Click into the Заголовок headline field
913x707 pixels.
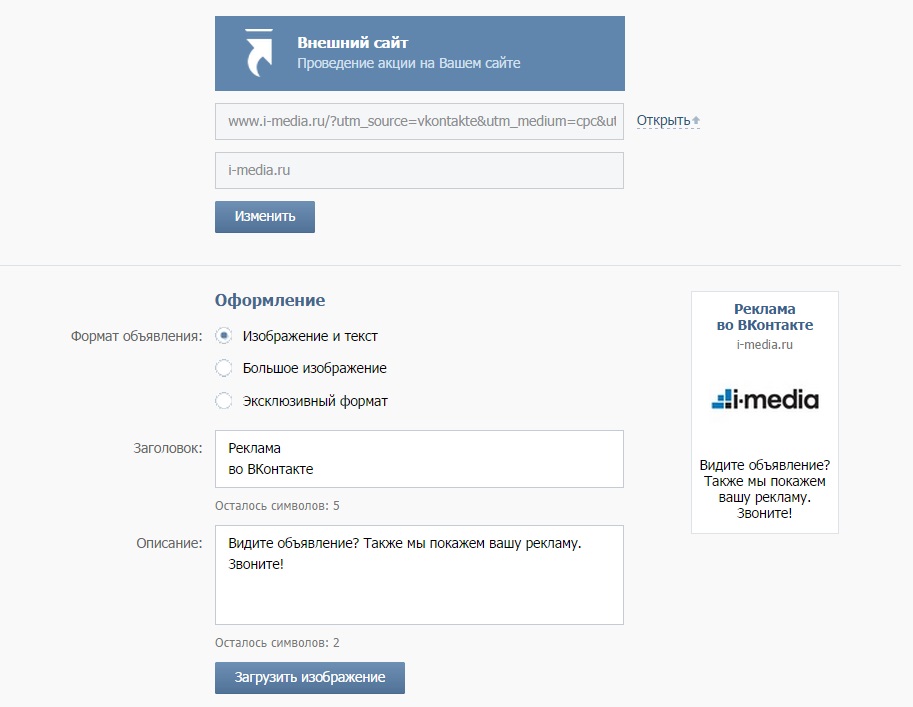tap(419, 459)
